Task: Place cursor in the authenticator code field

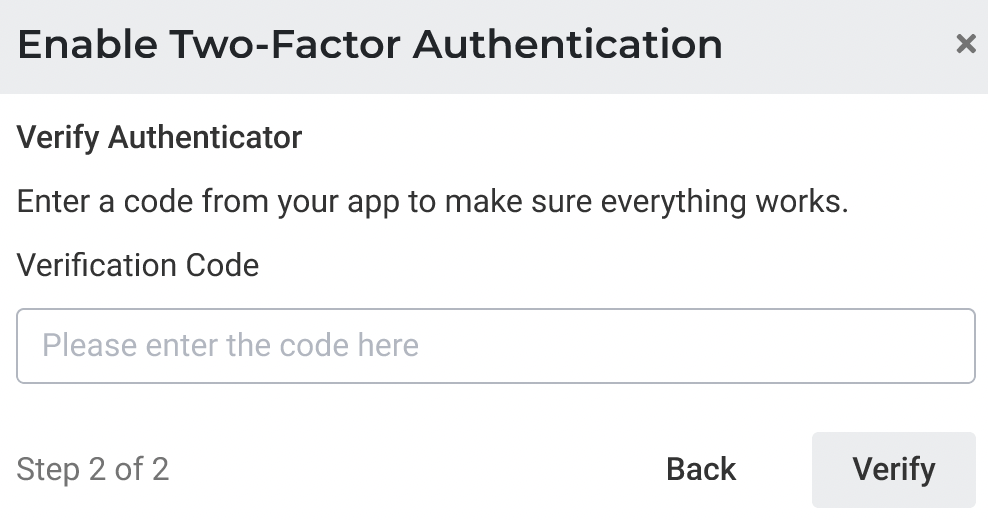Action: coord(495,346)
